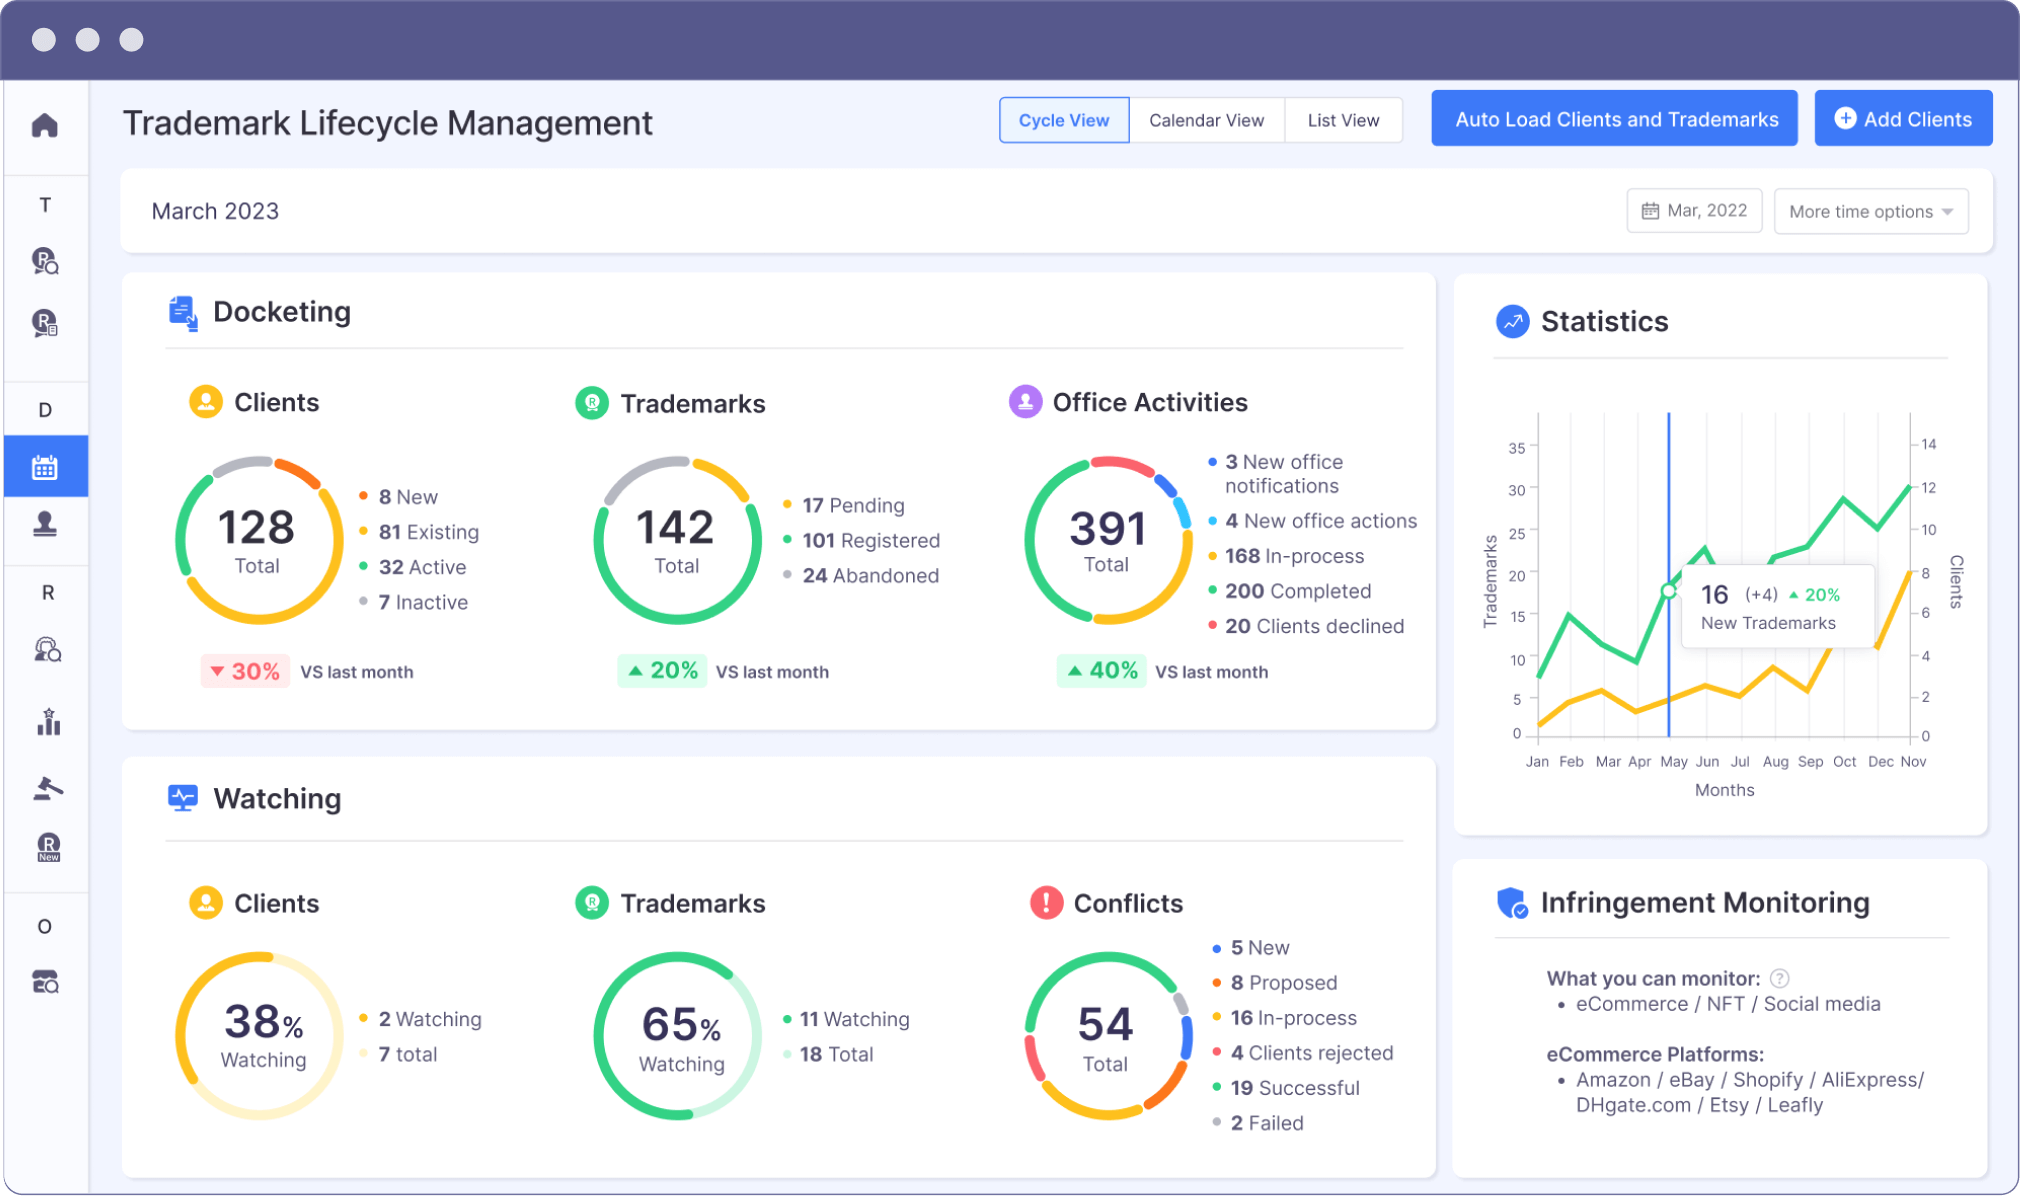Go to the Home sidebar icon
This screenshot has height=1196, width=2020.
(45, 126)
